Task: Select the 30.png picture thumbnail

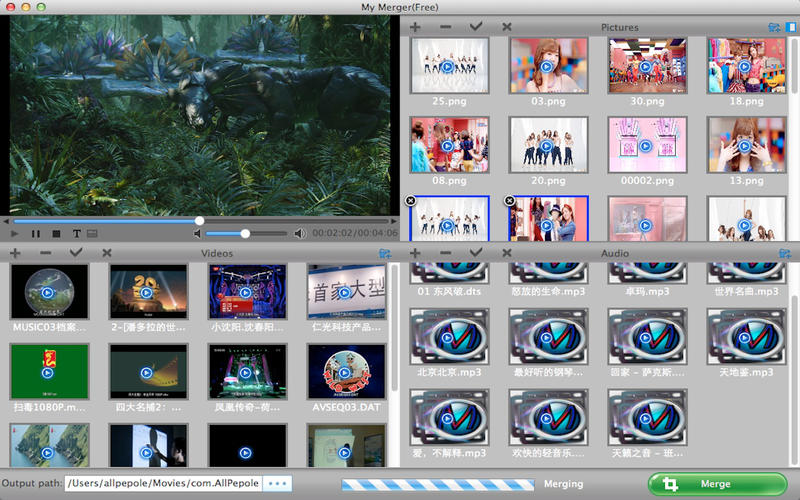Action: 647,65
